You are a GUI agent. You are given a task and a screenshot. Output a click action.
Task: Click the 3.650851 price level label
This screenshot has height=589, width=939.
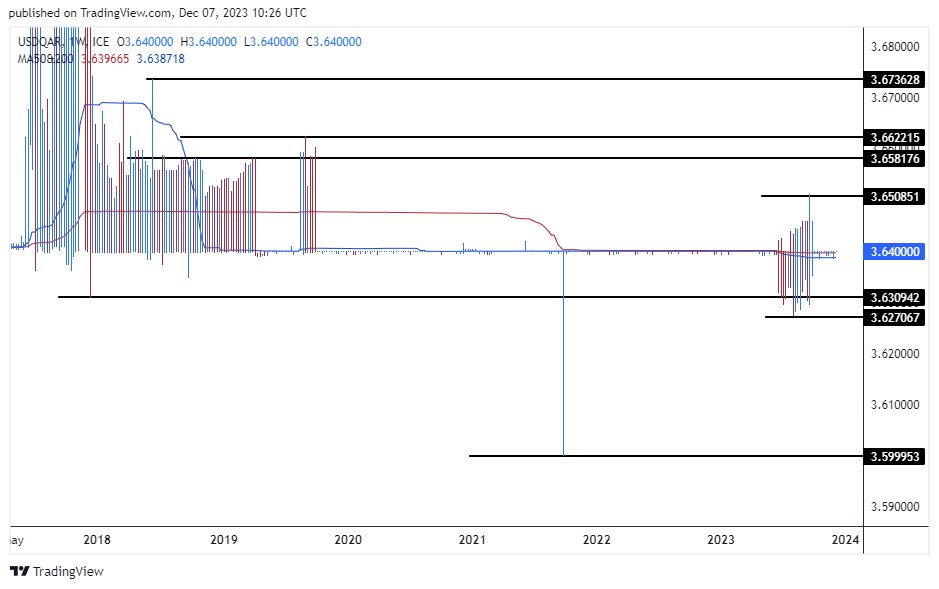[x=895, y=196]
